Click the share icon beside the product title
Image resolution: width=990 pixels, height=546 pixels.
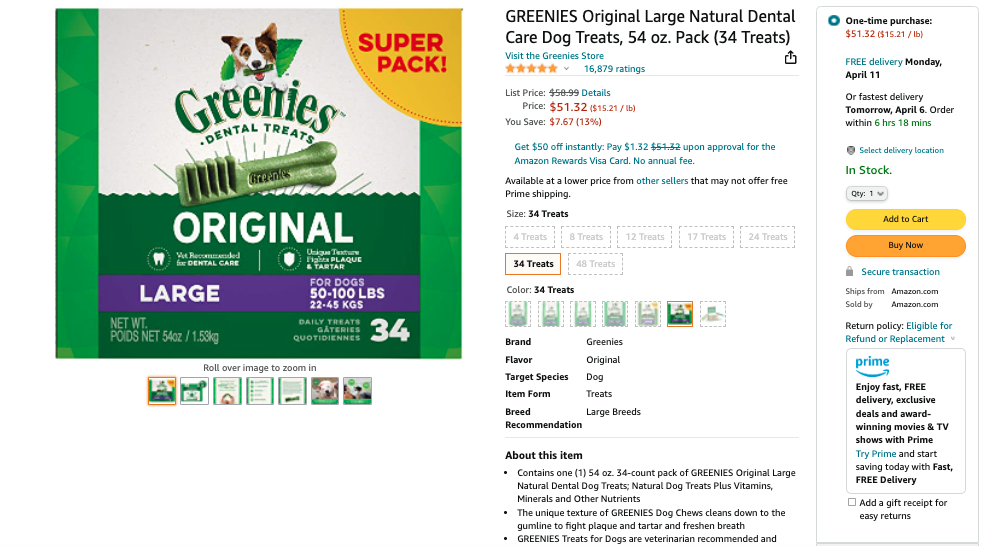click(791, 57)
